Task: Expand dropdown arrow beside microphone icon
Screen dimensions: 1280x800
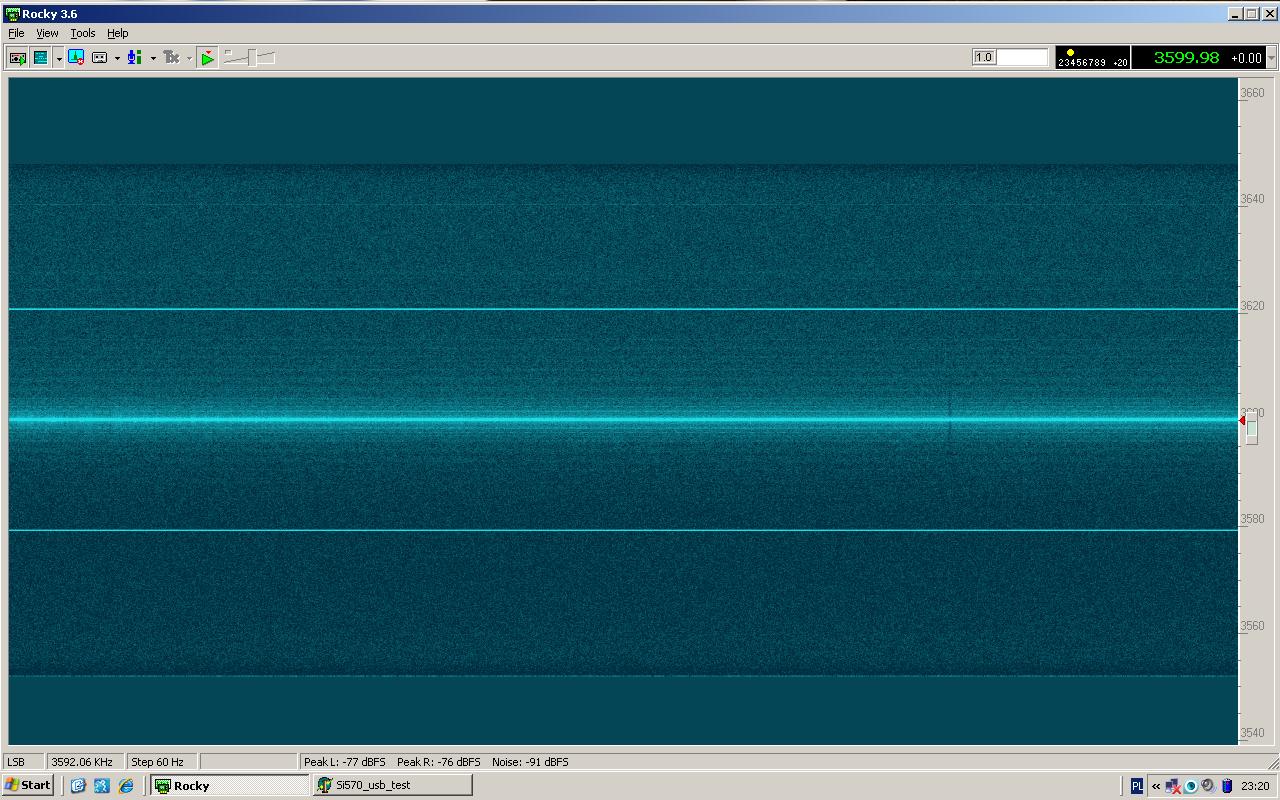Action: click(x=153, y=58)
